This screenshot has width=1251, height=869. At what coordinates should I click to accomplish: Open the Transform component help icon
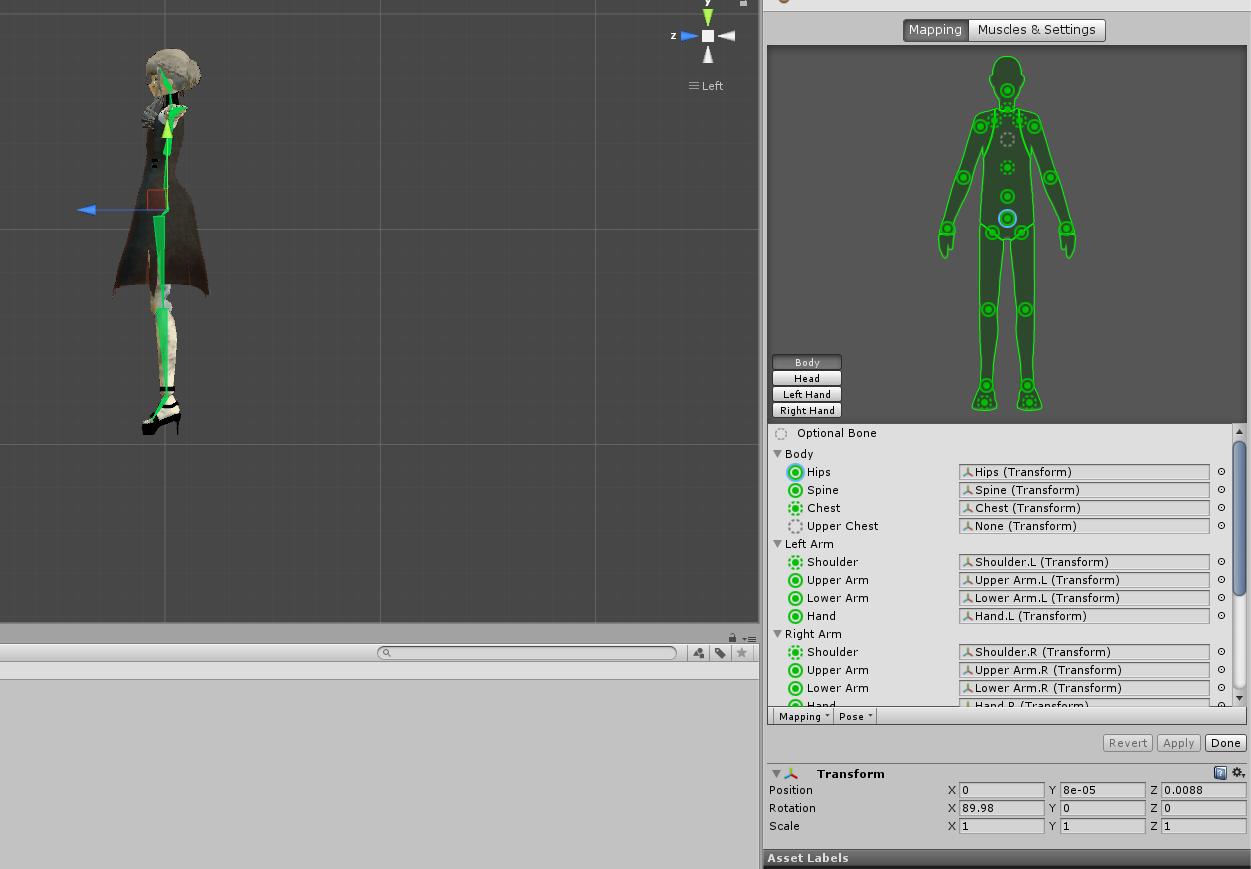click(x=1220, y=773)
